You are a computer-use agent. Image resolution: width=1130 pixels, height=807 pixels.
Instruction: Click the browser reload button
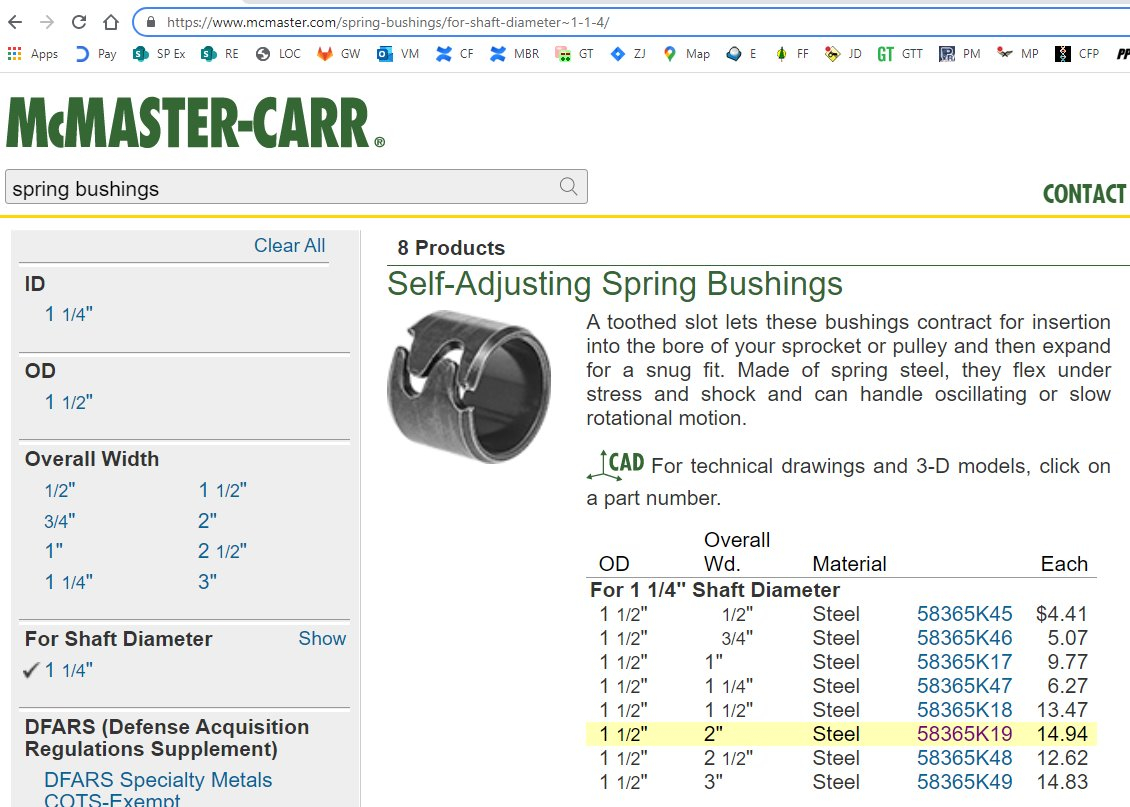click(79, 22)
